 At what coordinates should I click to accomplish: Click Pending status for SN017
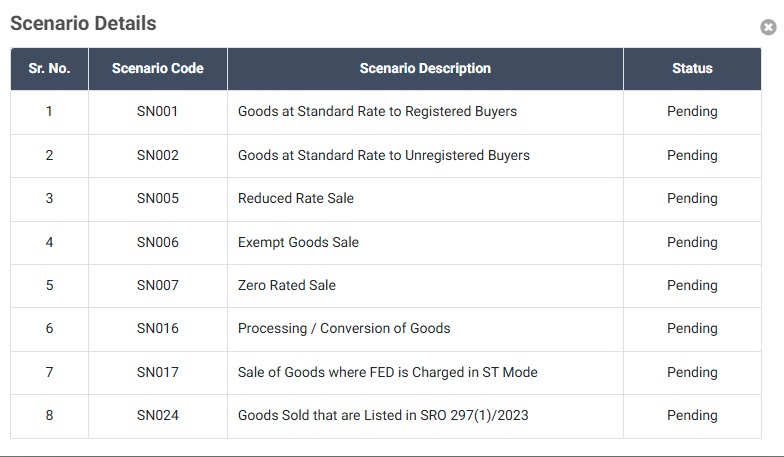point(692,372)
